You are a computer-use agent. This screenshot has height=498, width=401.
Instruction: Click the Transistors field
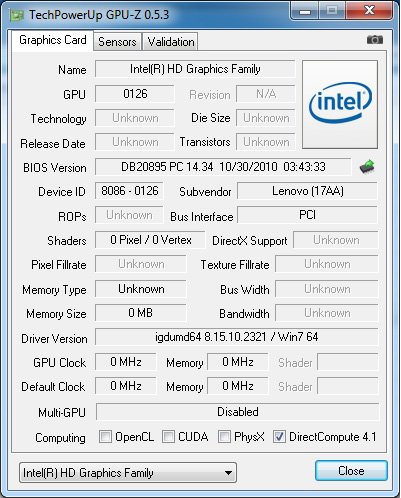tap(266, 142)
